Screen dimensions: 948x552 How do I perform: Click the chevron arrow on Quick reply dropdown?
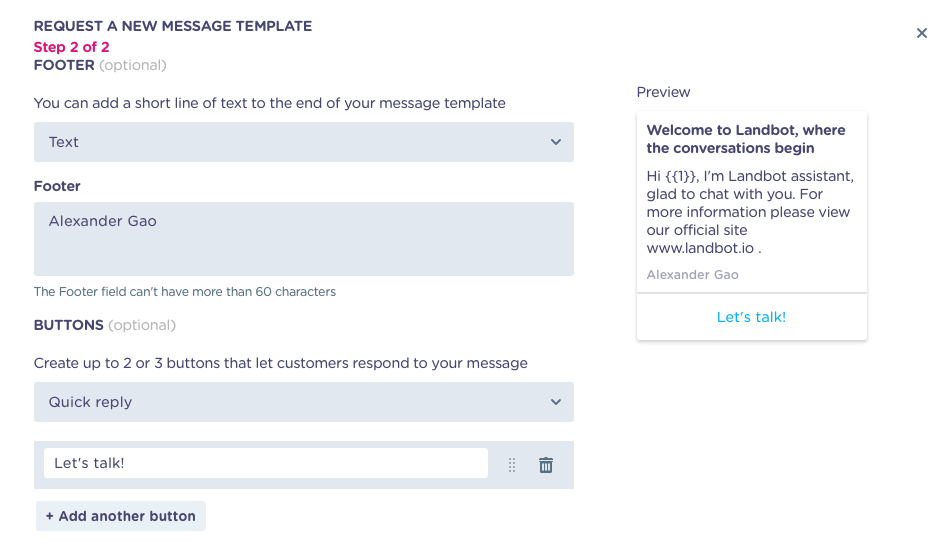tap(556, 402)
